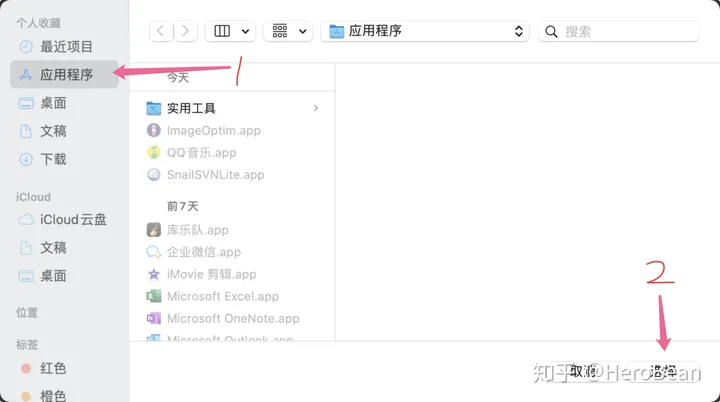Click the 下载 download arrow icon
This screenshot has height=402, width=720.
tap(26, 159)
